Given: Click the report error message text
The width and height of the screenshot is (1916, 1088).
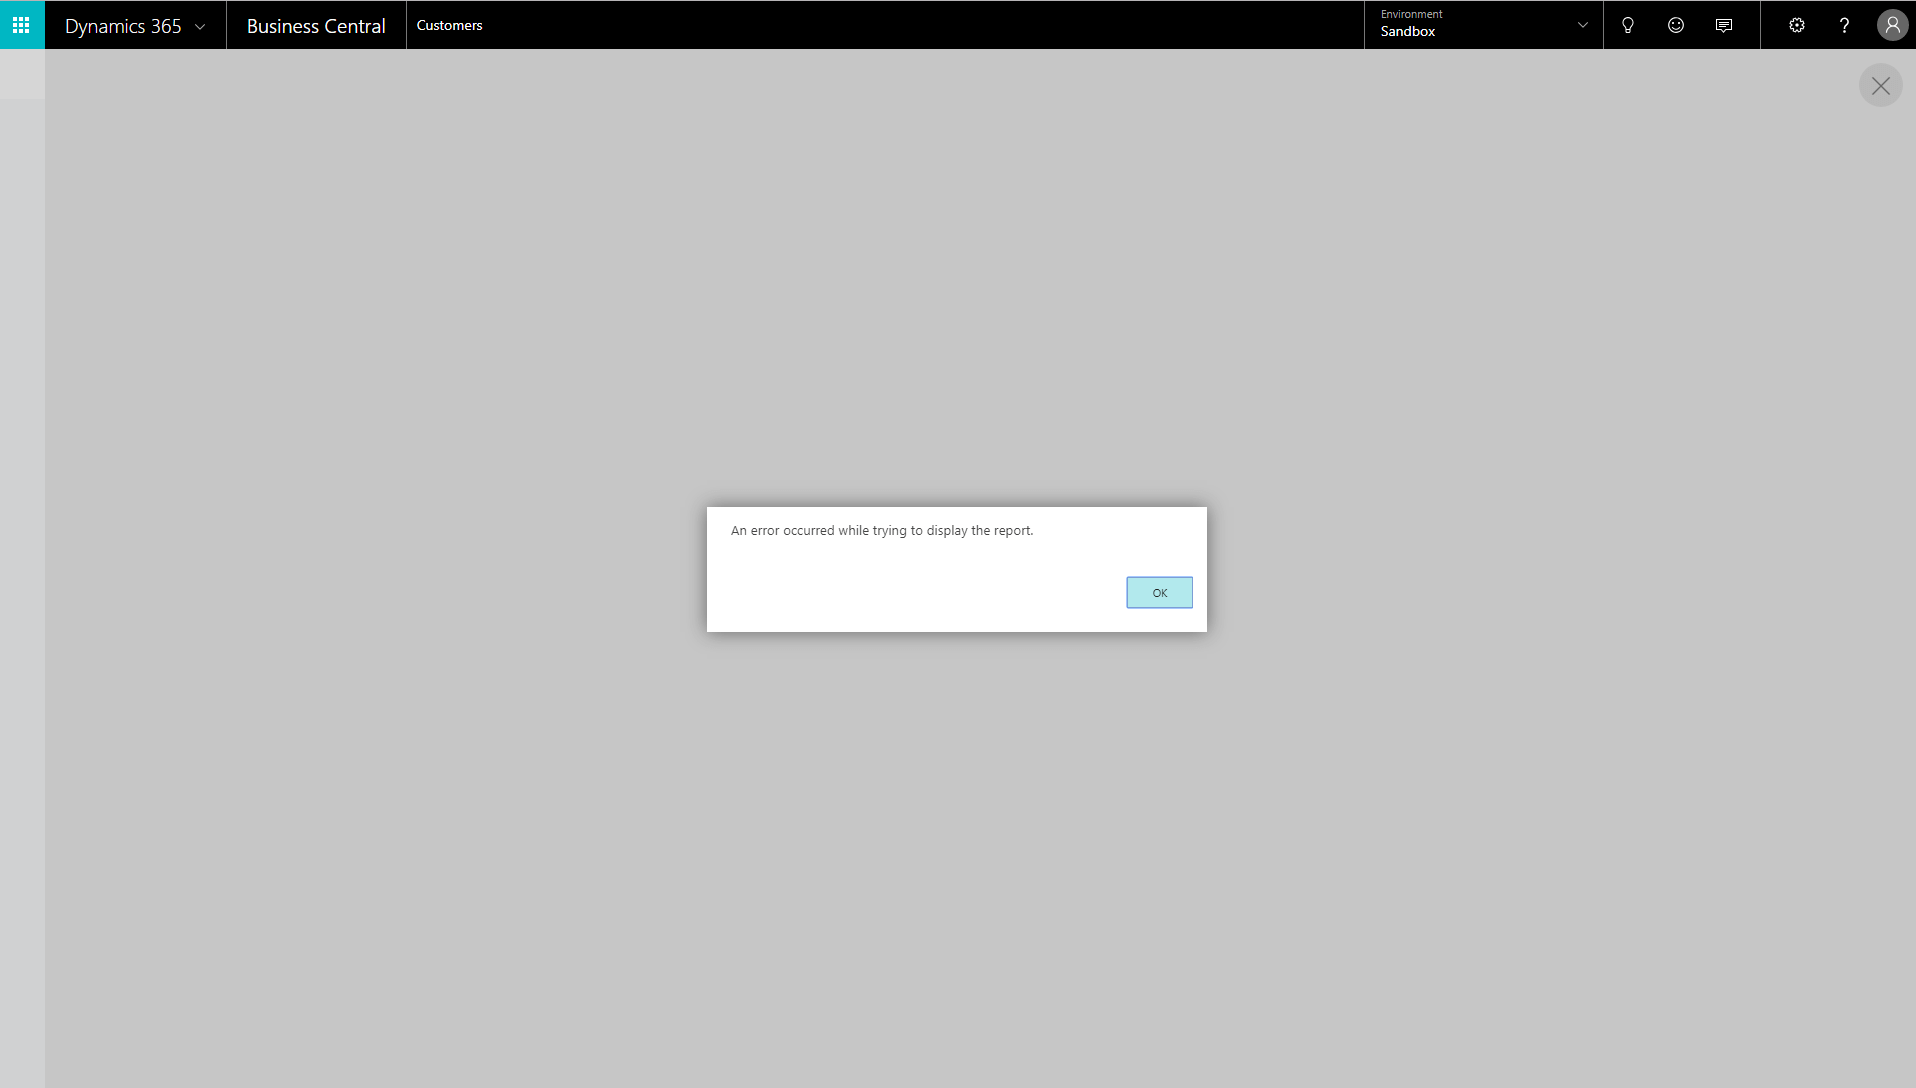Looking at the screenshot, I should click(x=882, y=531).
